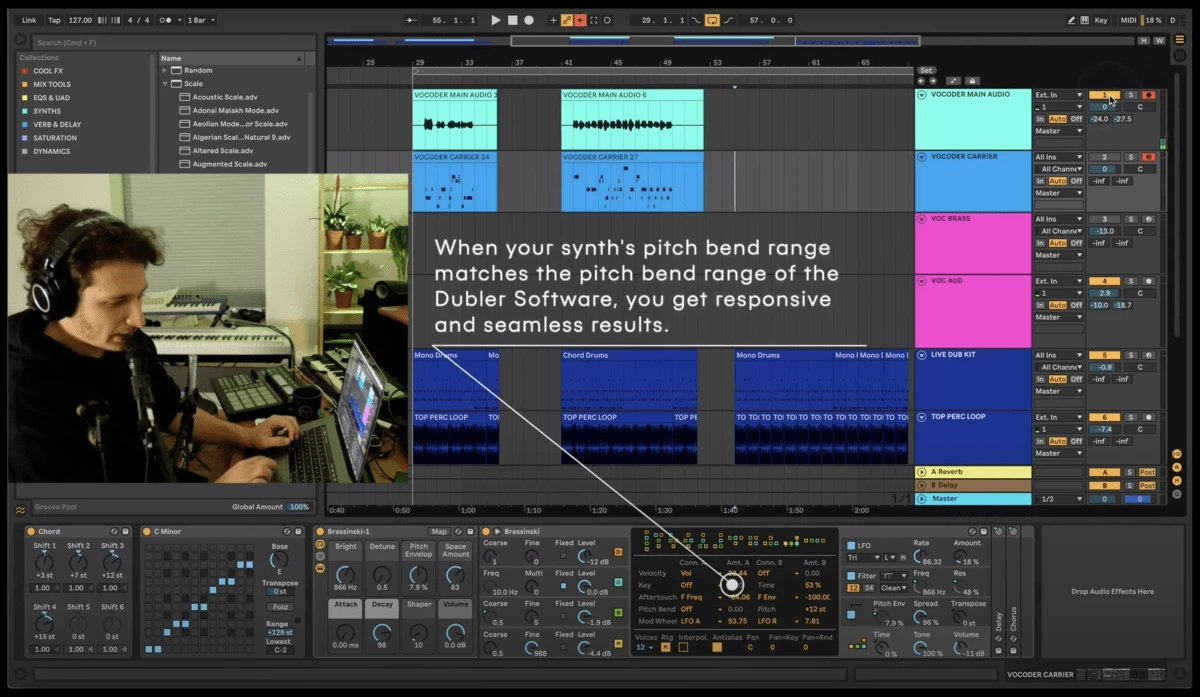Click the Re-enable Automation icon
Image resolution: width=1200 pixels, height=697 pixels.
[x=580, y=20]
